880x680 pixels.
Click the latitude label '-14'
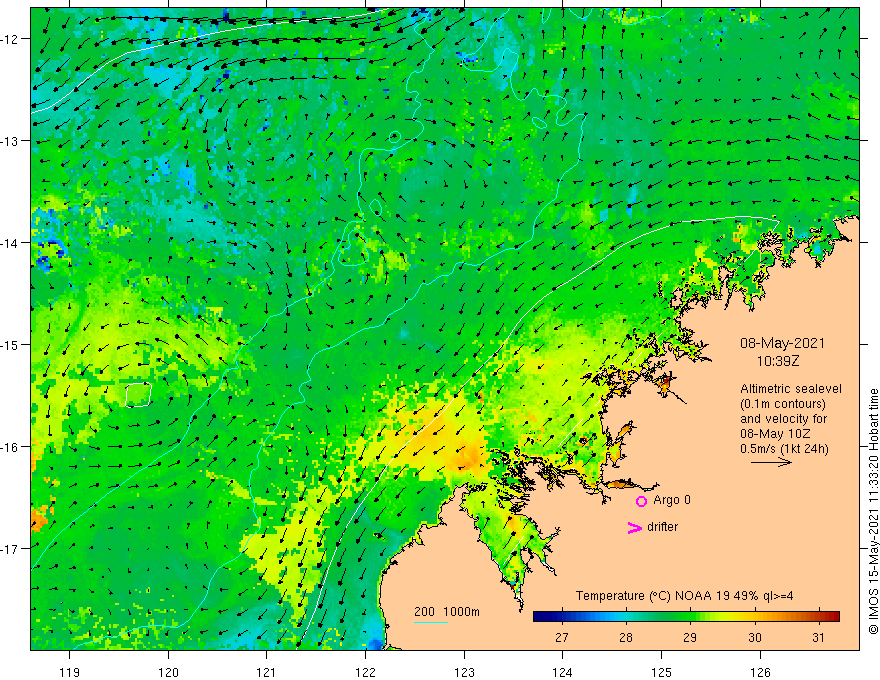[x=10, y=243]
